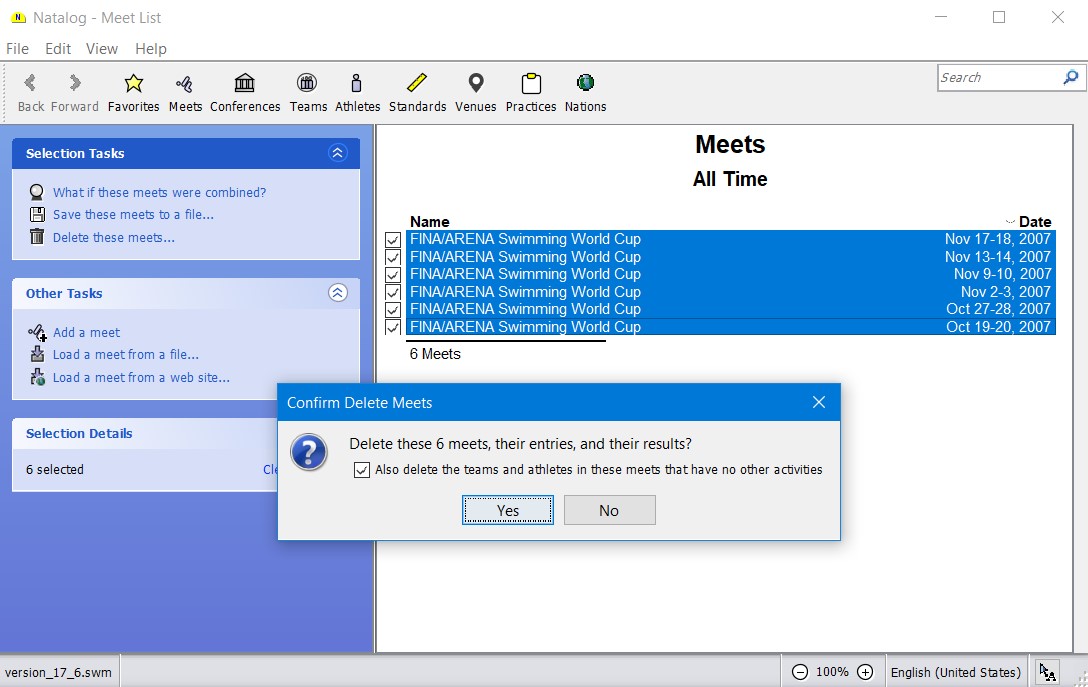Click the Date column sort arrow
Viewport: 1088px width, 687px height.
click(1010, 222)
